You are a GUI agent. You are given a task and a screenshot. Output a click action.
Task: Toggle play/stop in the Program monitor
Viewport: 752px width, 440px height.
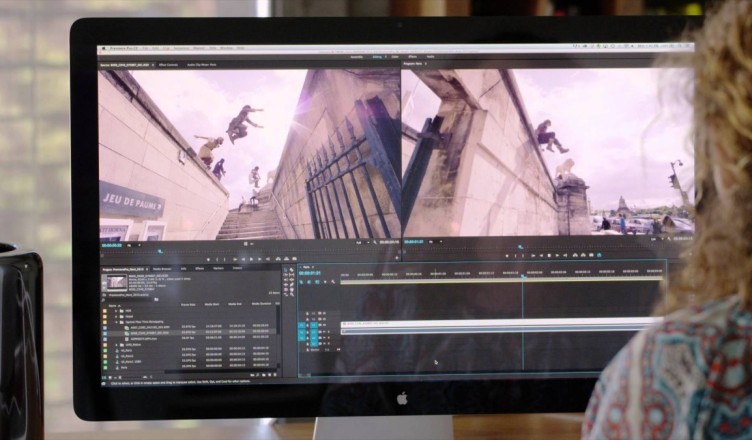(x=549, y=255)
